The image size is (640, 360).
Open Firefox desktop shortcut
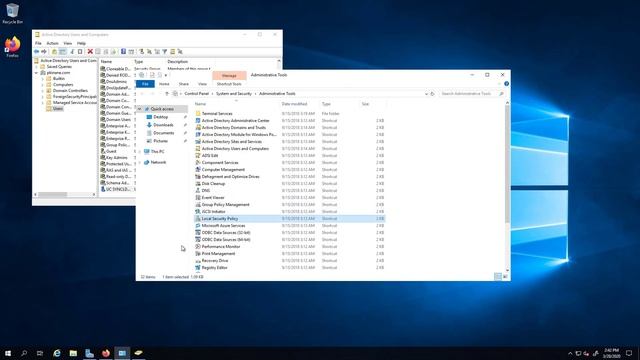coord(12,47)
